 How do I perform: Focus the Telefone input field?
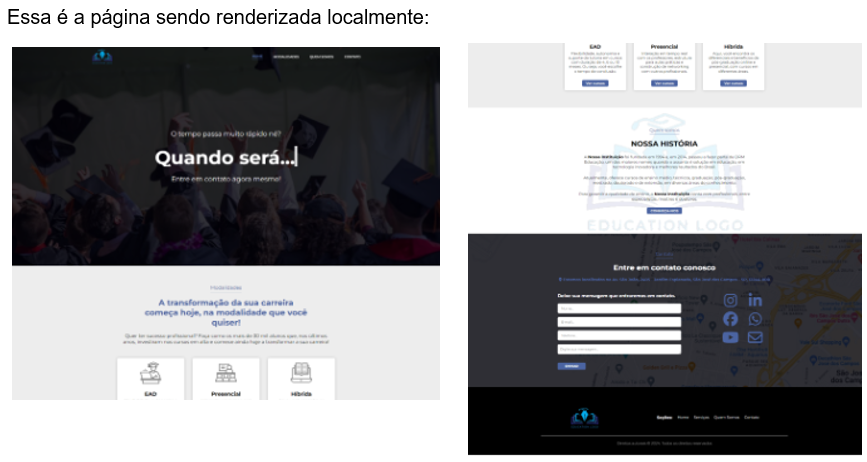point(619,335)
